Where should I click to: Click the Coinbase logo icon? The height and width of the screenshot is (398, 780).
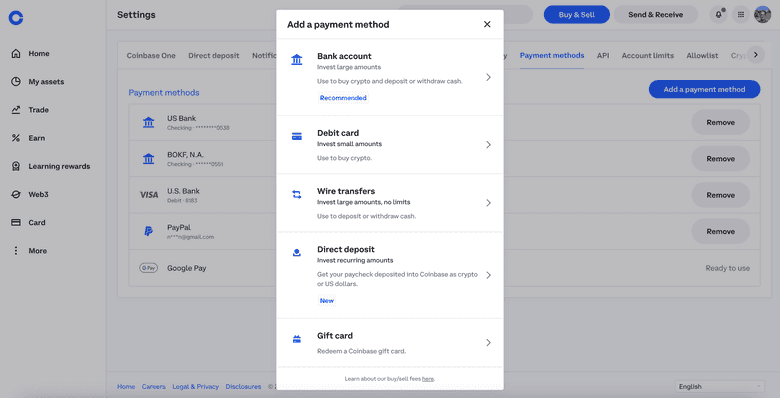pos(16,18)
